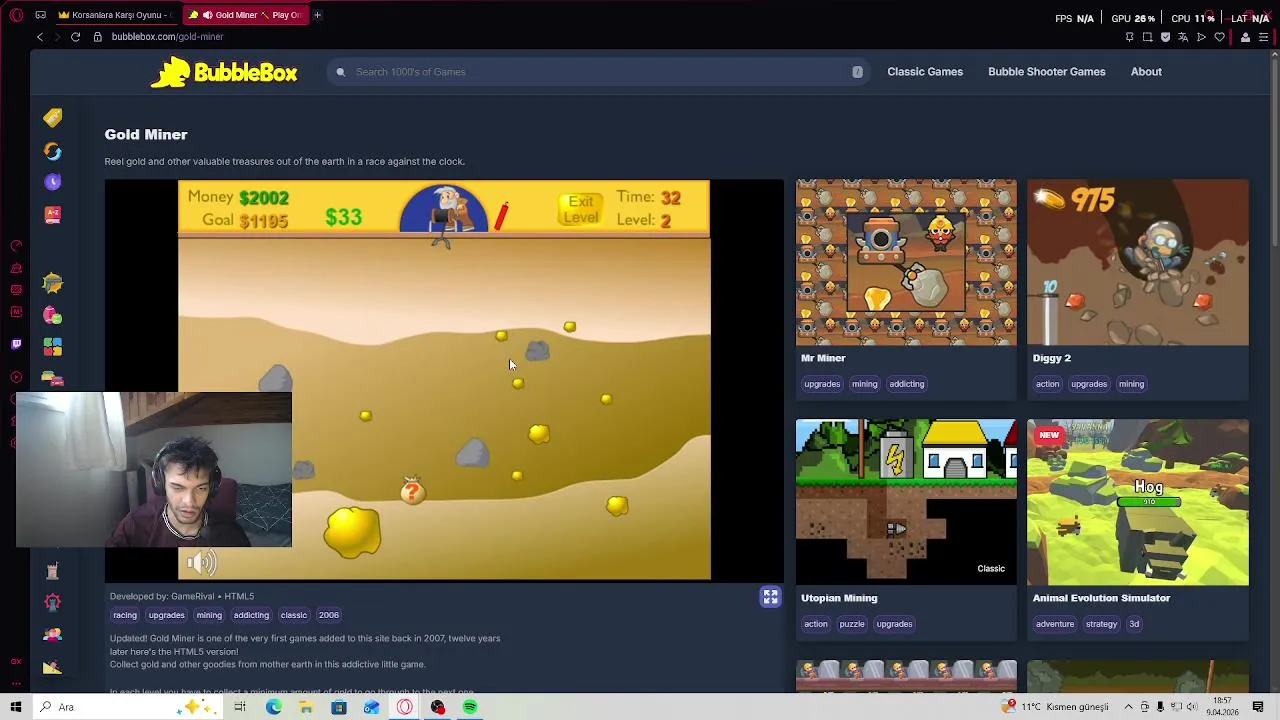Screen dimensions: 1280x720
Task: Click the slash shortcut badge in search
Action: coord(857,72)
